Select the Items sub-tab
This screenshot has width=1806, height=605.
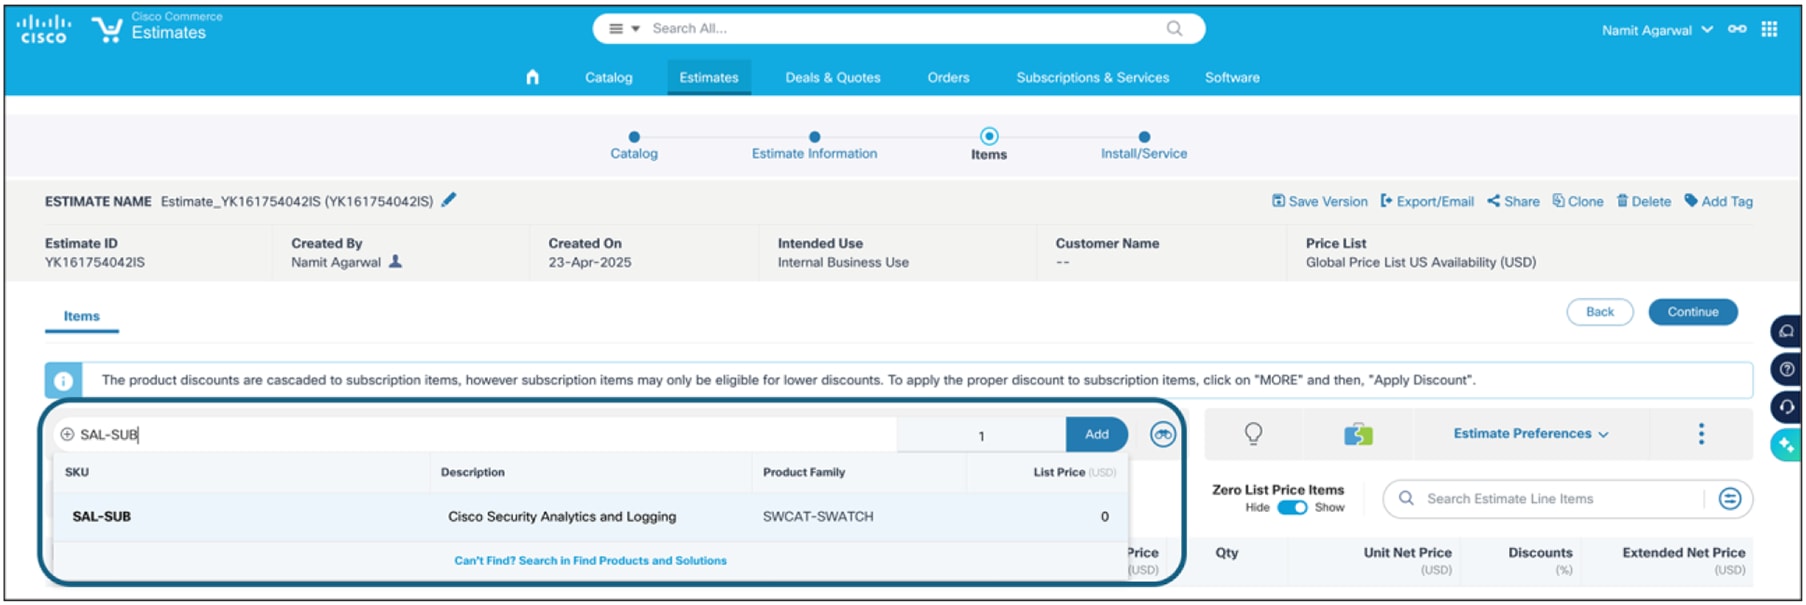[82, 316]
